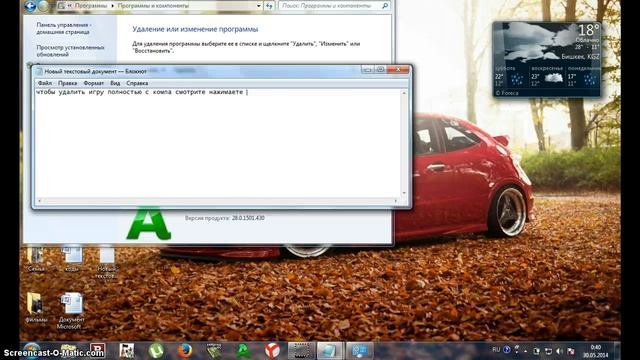
Task: Click the 18° temperature on the weather gadget
Action: (x=588, y=30)
